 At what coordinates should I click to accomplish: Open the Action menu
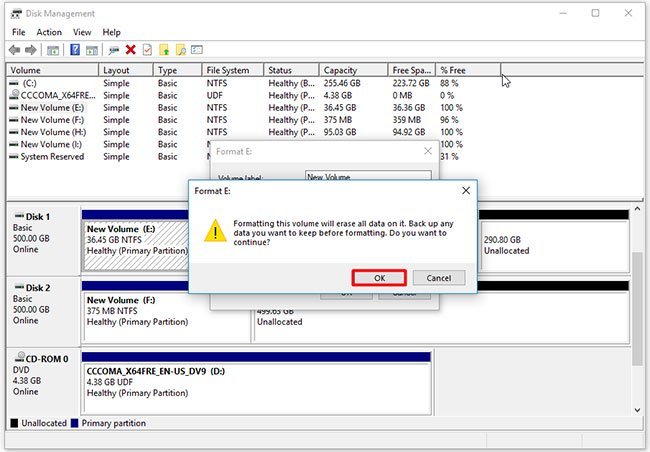point(49,32)
